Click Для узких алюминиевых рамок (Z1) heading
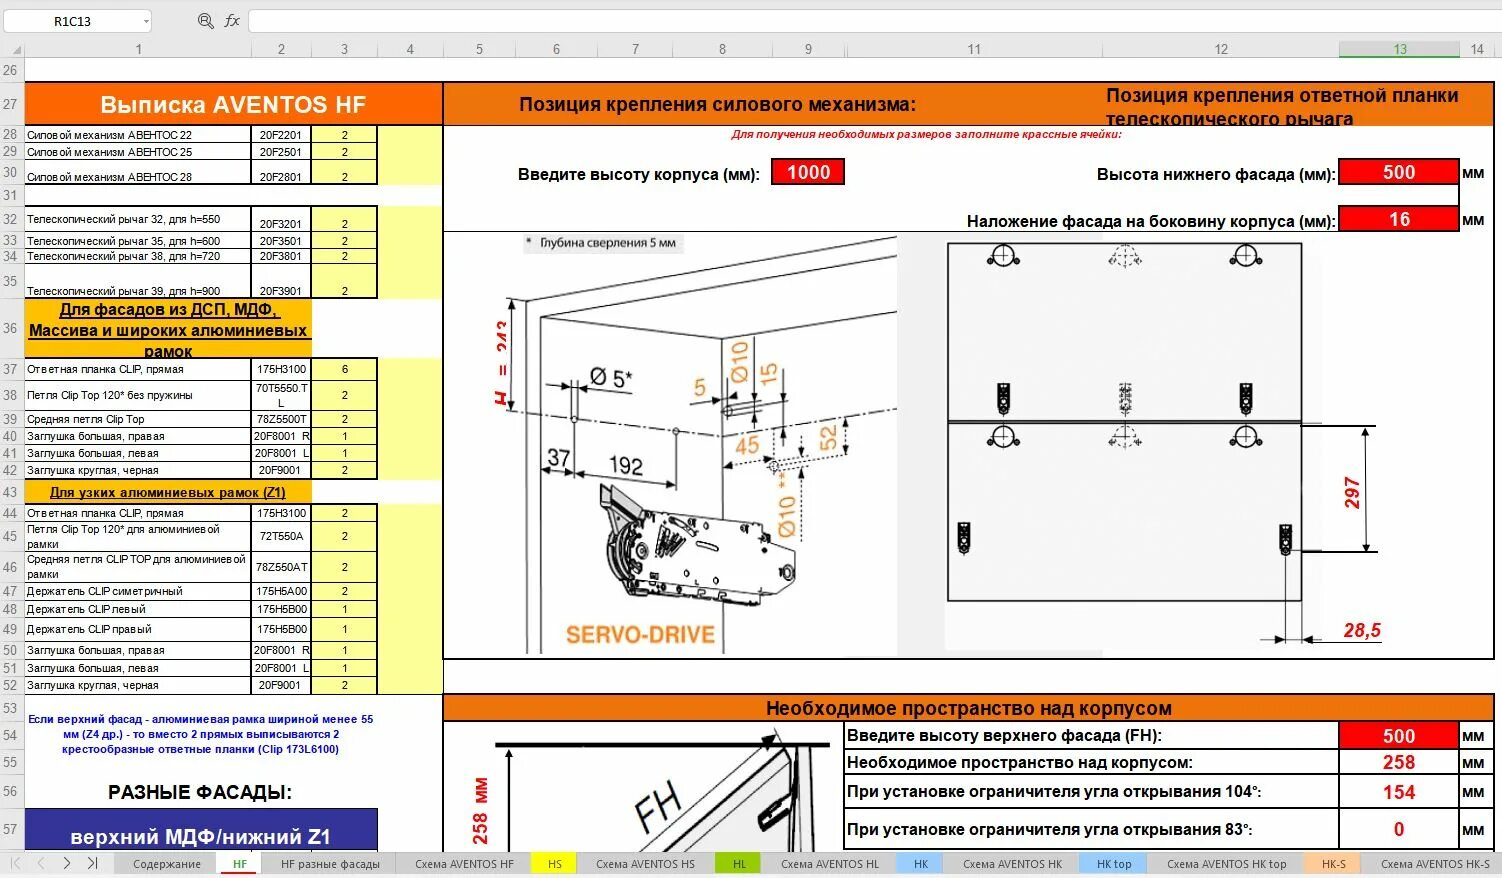 pos(168,492)
